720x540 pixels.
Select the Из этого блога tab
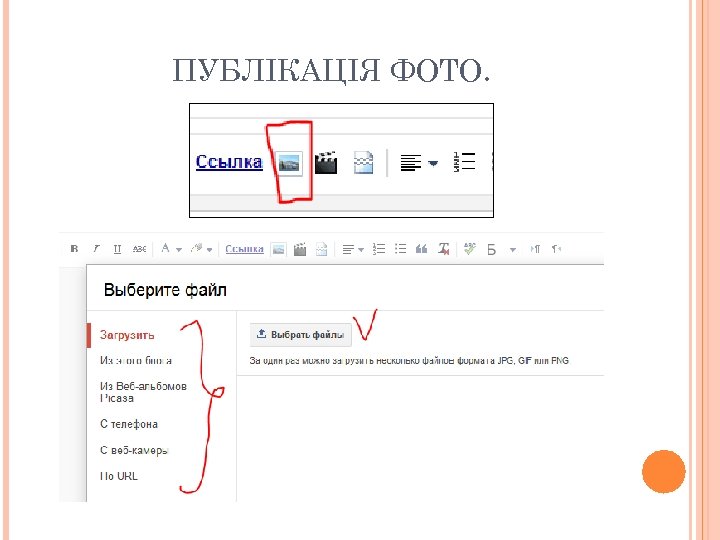coord(136,360)
